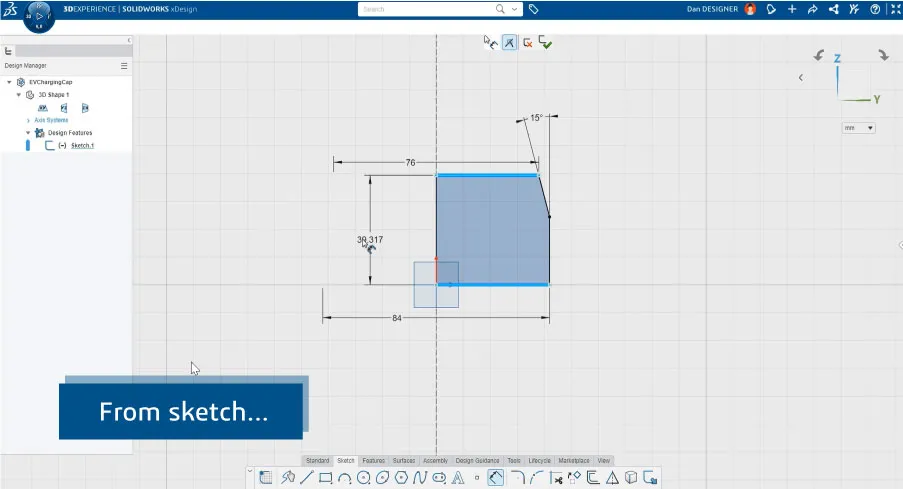The image size is (903, 489).
Task: Rotate view with right curved arrow
Action: coord(883,55)
